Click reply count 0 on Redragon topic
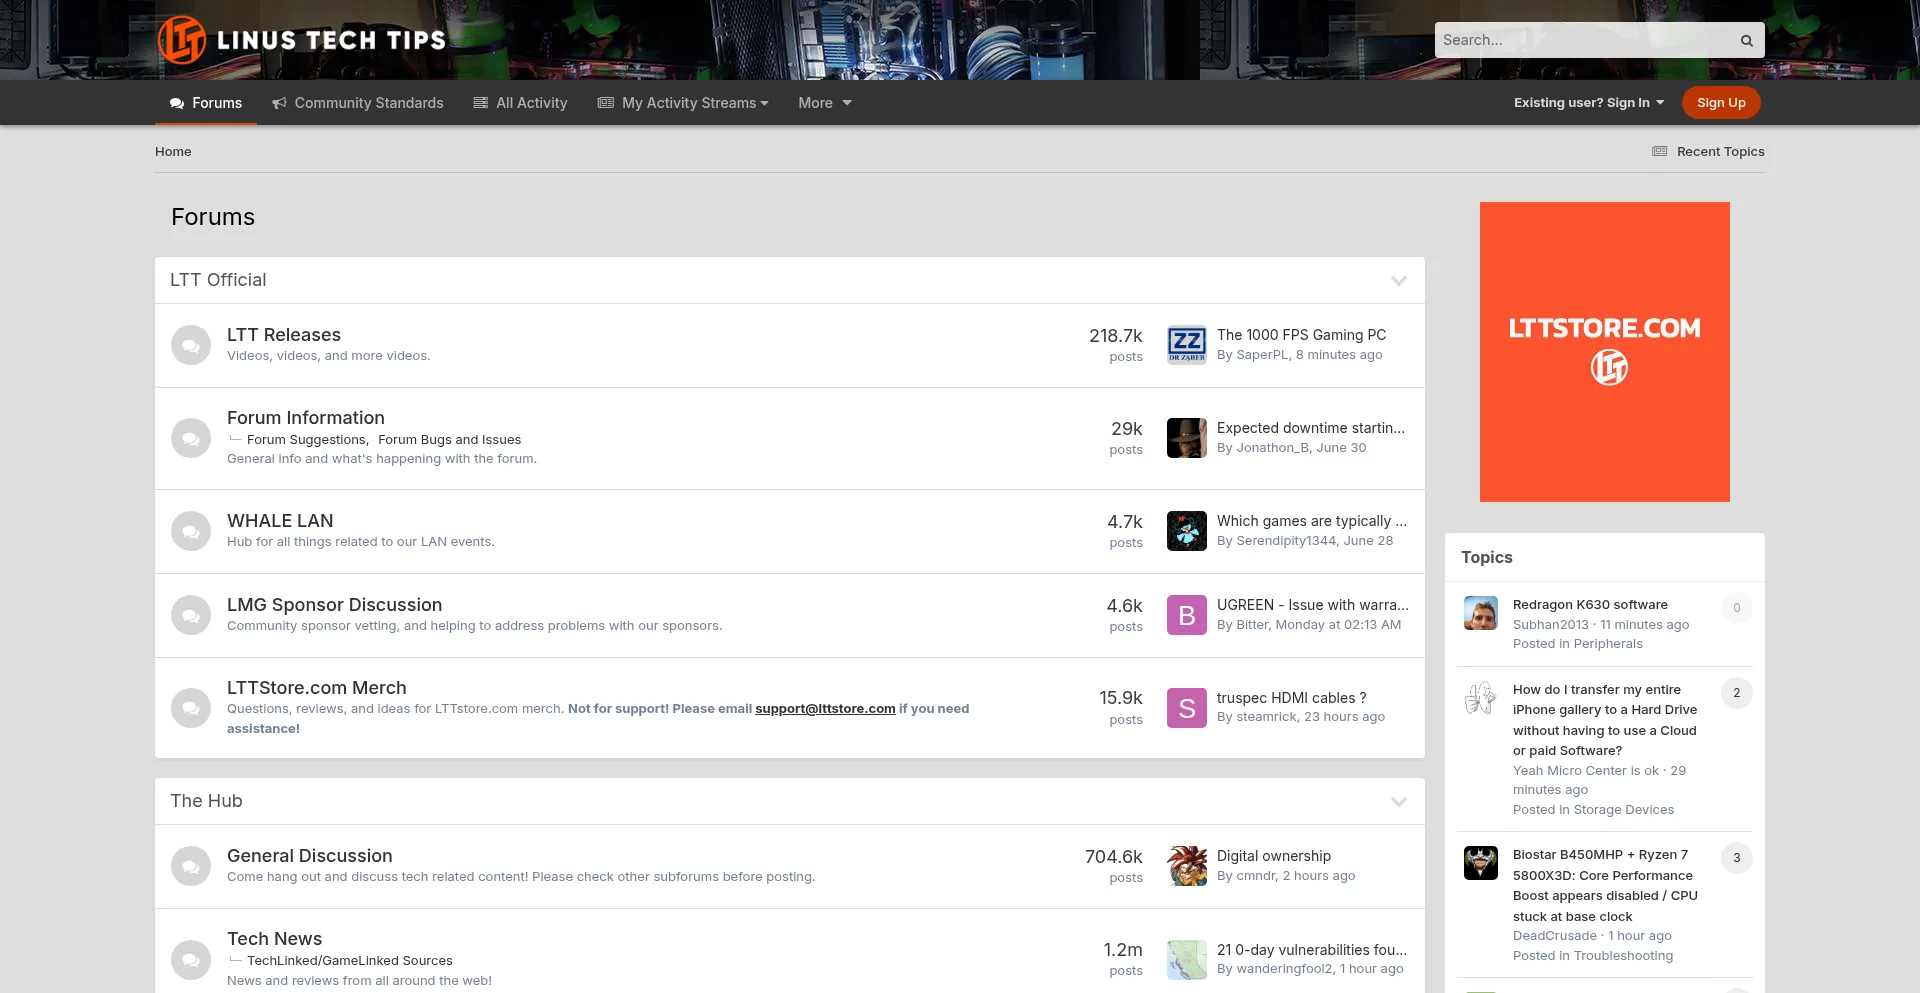This screenshot has width=1920, height=993. coord(1737,608)
